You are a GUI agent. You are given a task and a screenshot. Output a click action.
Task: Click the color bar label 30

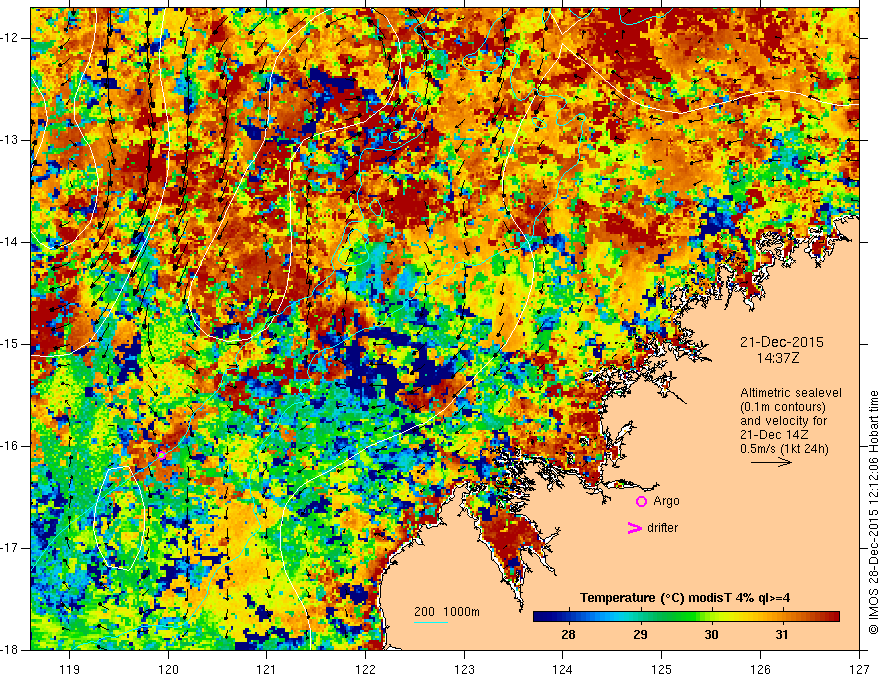(711, 635)
